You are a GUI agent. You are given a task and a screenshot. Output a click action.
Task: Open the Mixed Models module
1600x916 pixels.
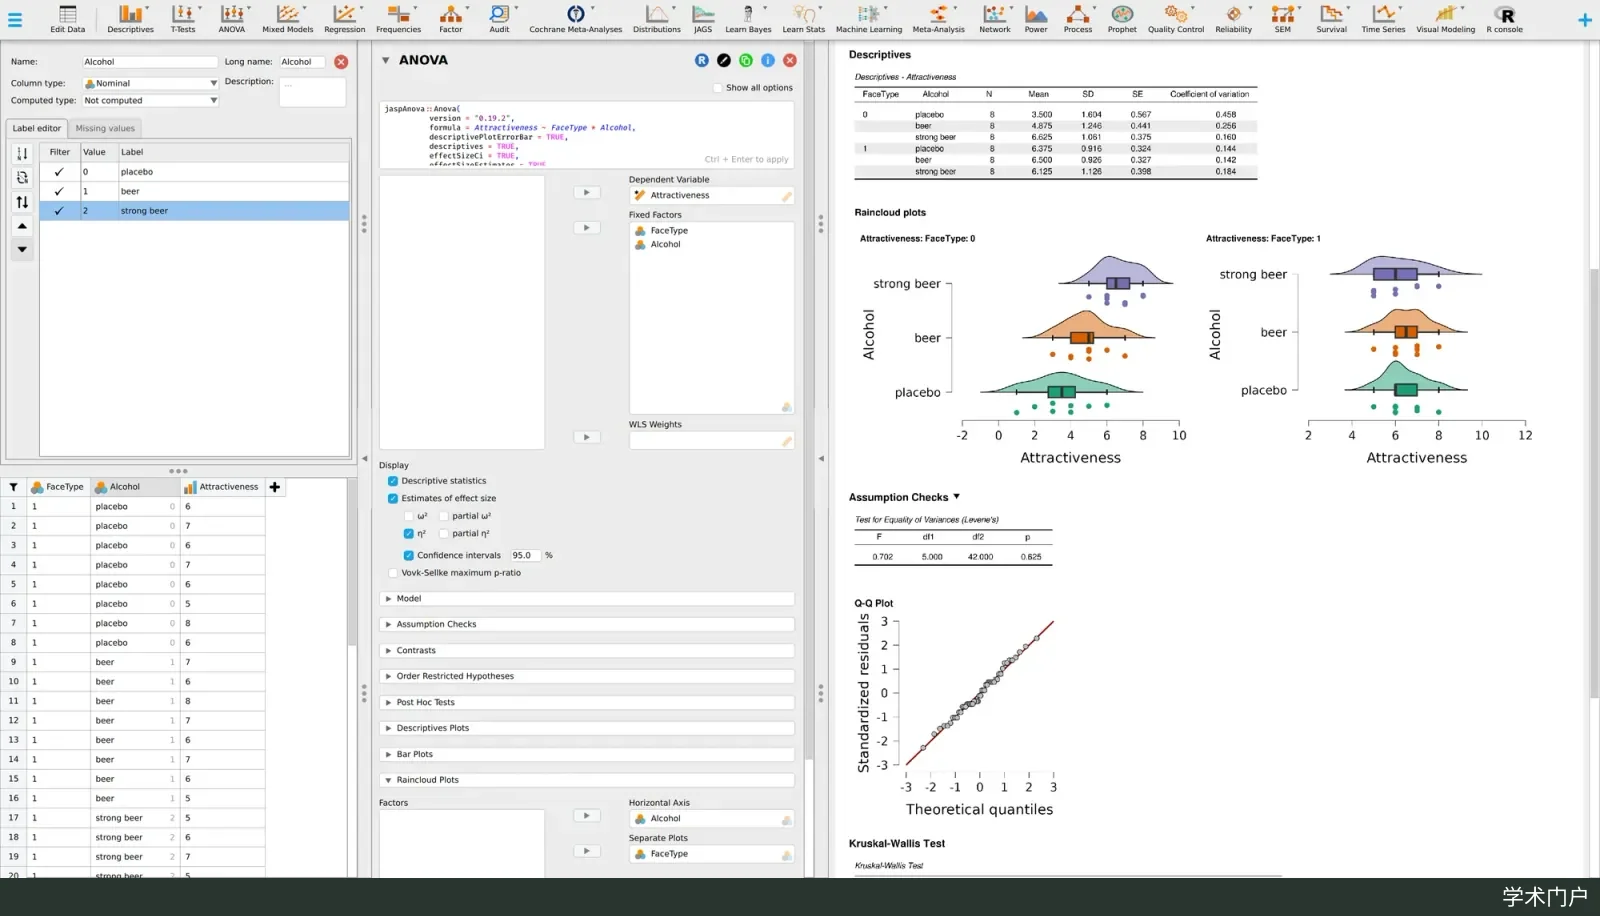(x=287, y=18)
